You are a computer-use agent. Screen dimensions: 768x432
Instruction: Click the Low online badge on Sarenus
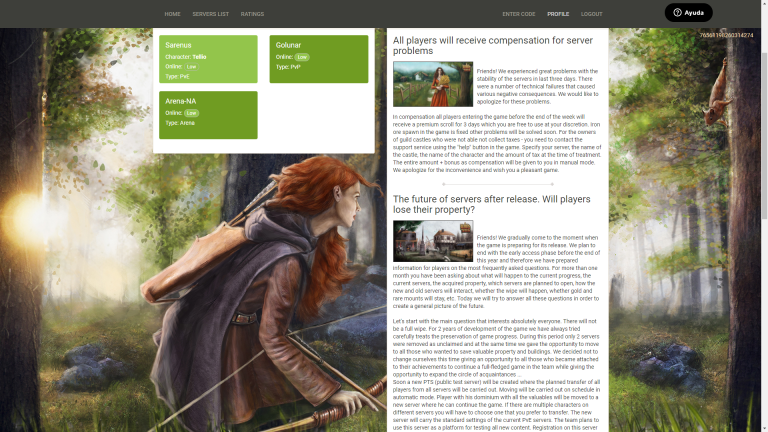(x=191, y=67)
